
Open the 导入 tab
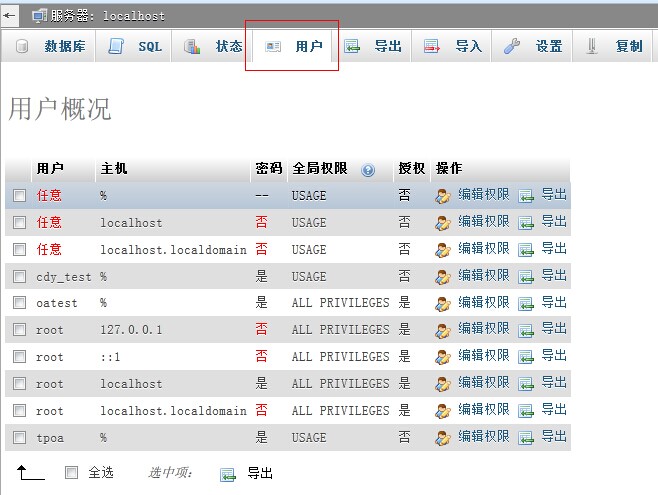[x=452, y=46]
